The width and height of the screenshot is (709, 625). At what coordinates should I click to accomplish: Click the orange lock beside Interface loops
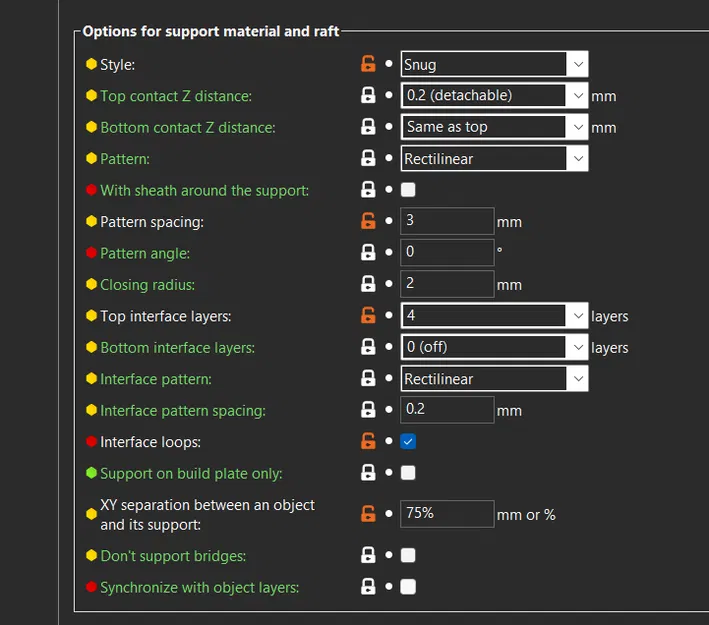click(x=368, y=441)
